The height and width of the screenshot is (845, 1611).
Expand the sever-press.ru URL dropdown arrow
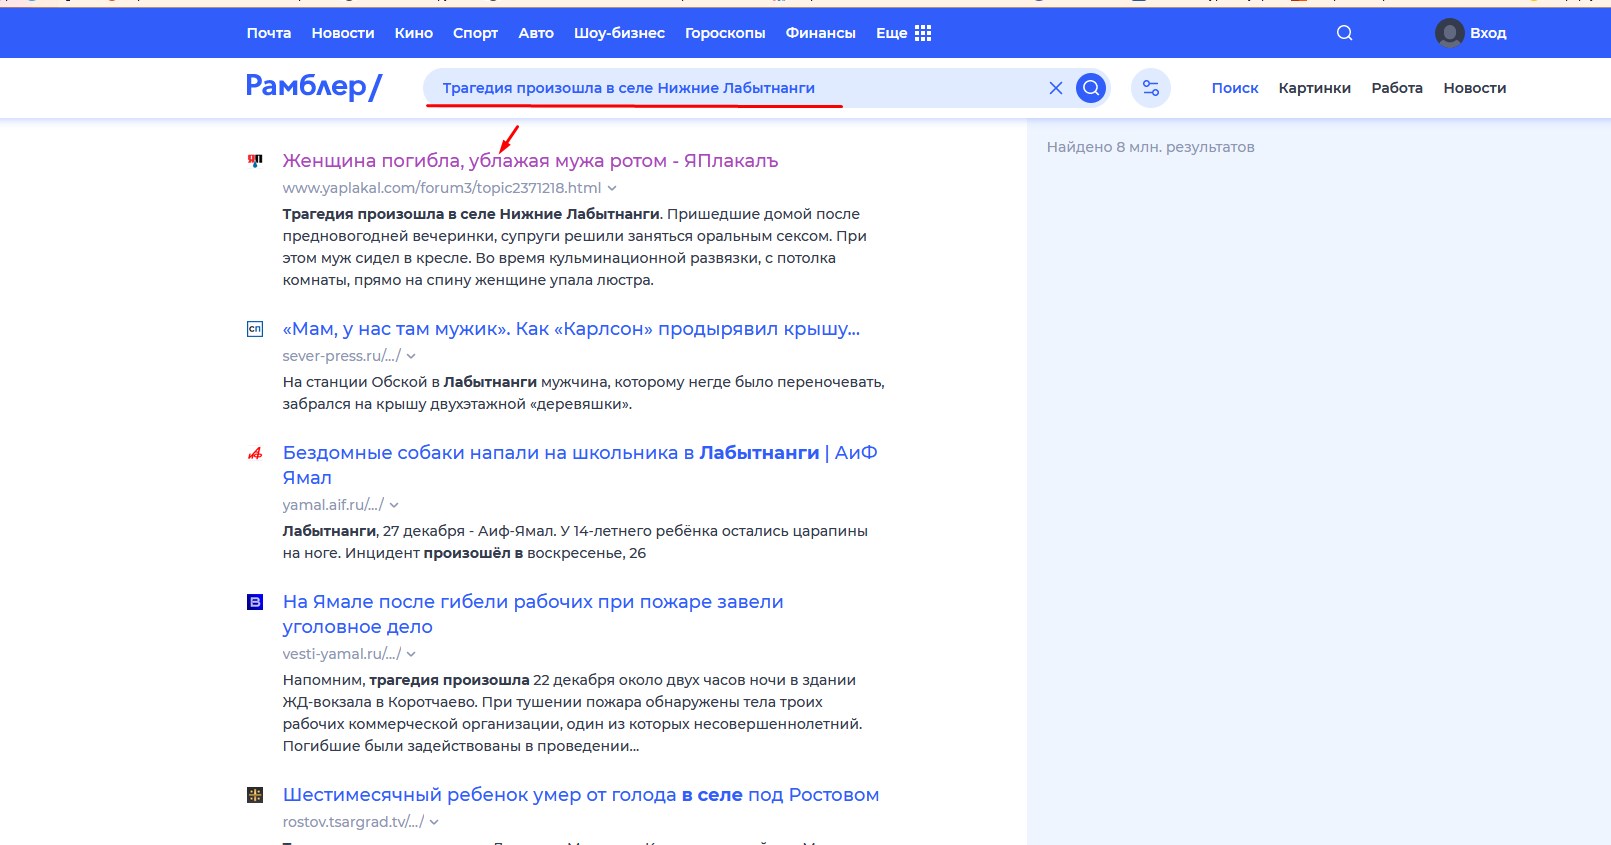point(411,356)
